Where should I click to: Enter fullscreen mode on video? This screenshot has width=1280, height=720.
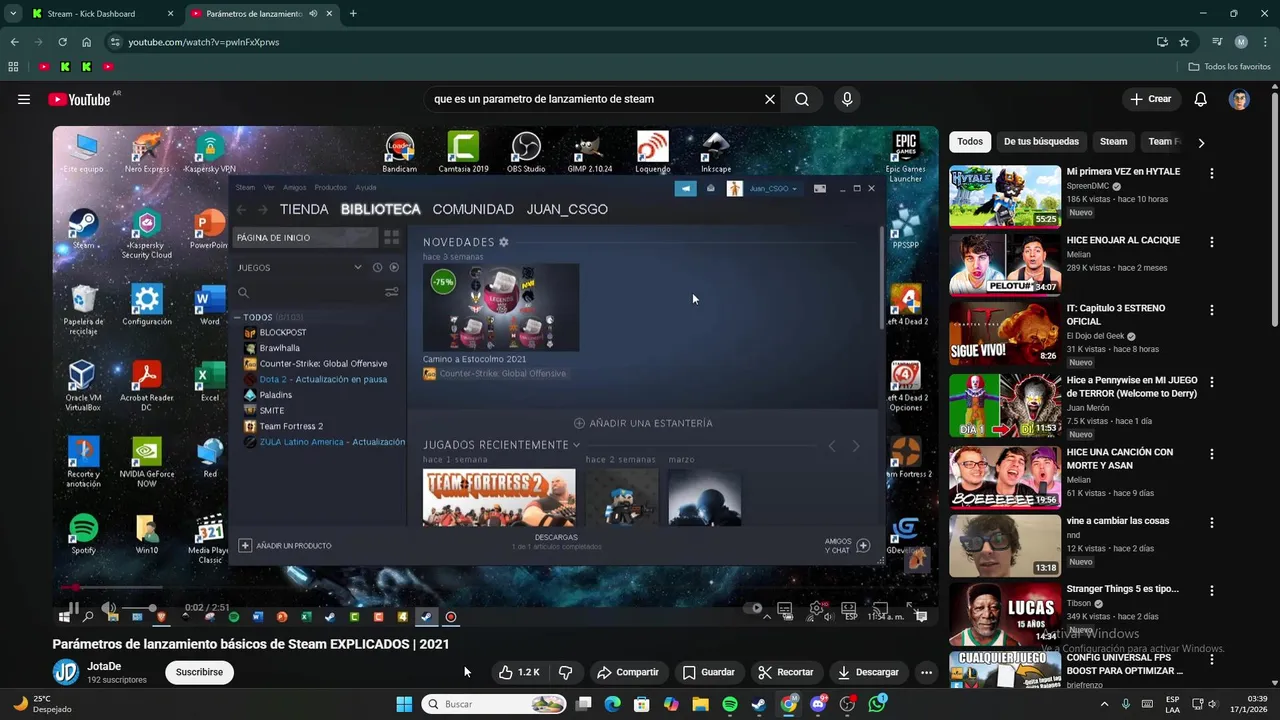coord(912,609)
